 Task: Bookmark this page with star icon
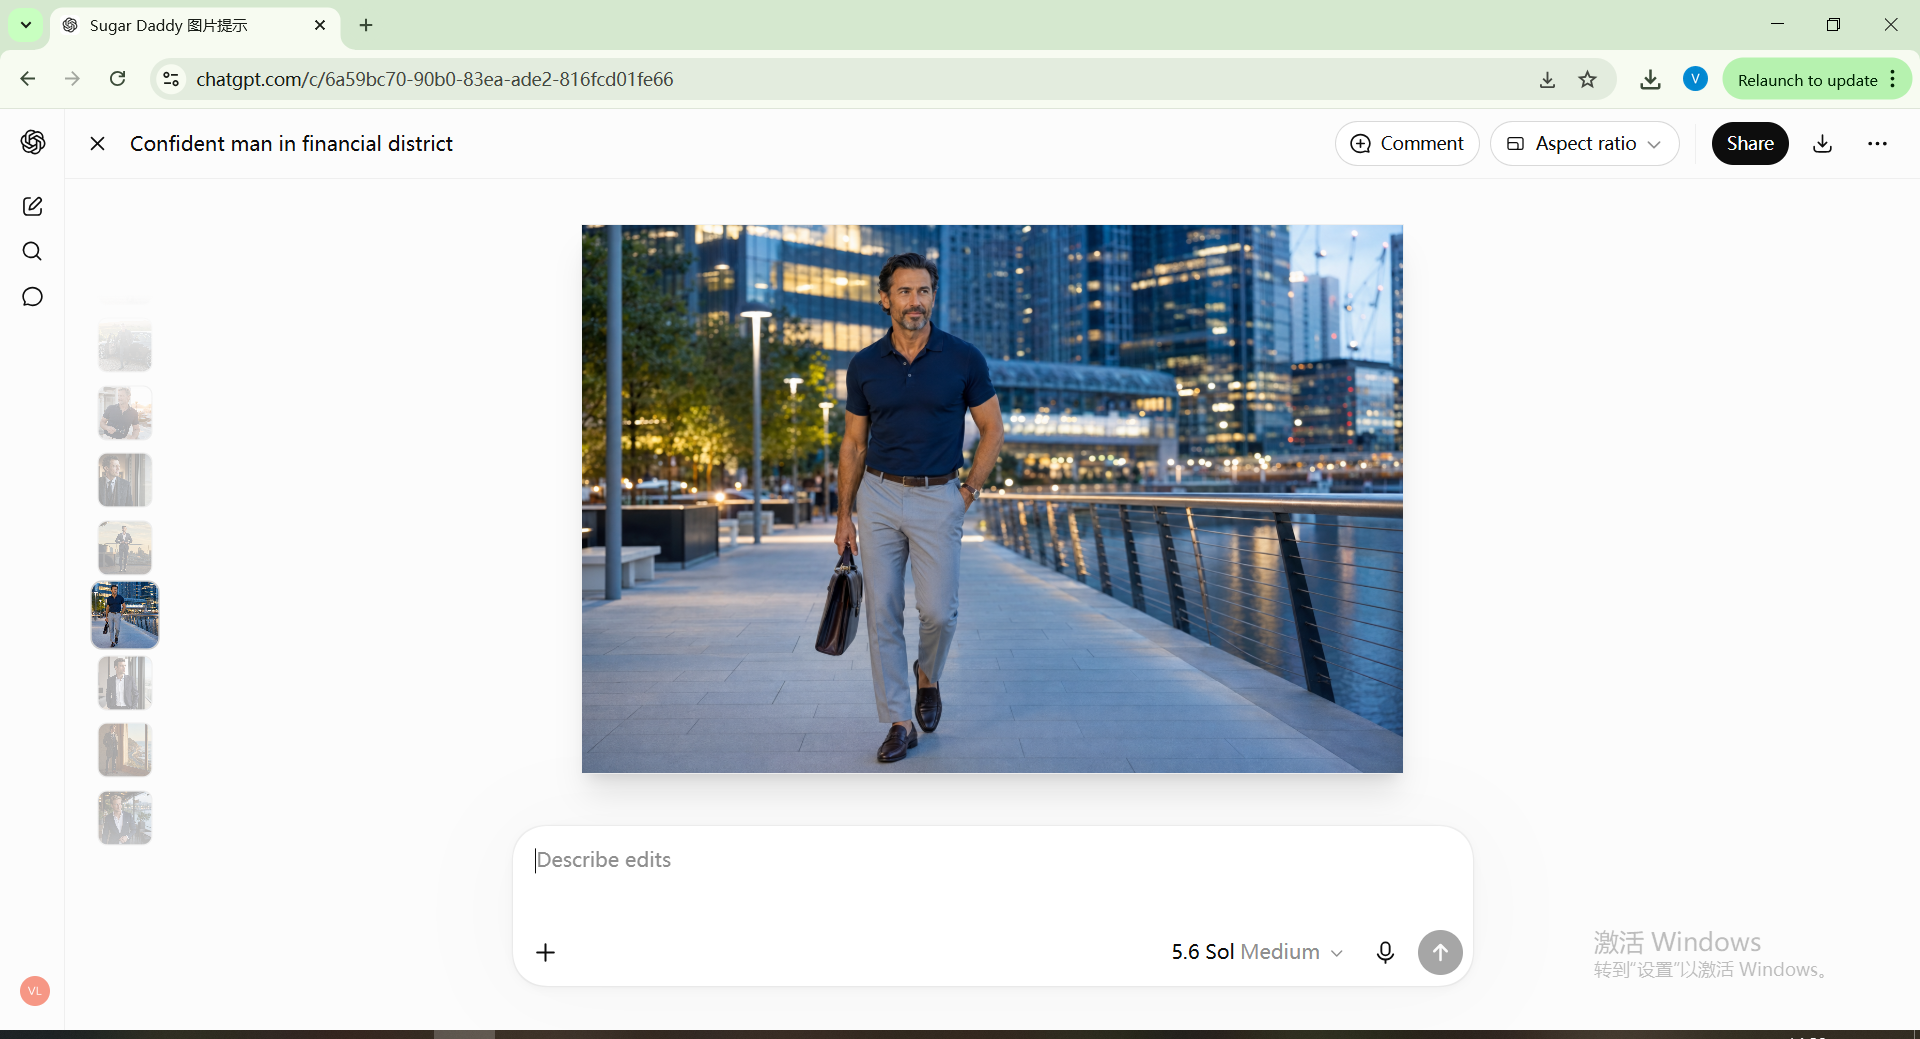click(x=1587, y=79)
